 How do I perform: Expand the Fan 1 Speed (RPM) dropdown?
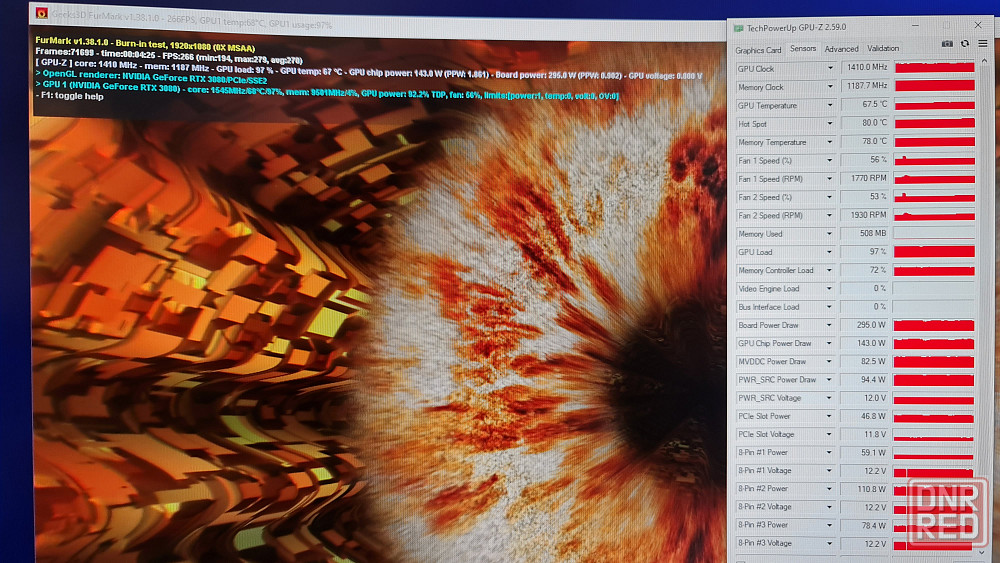pos(829,179)
